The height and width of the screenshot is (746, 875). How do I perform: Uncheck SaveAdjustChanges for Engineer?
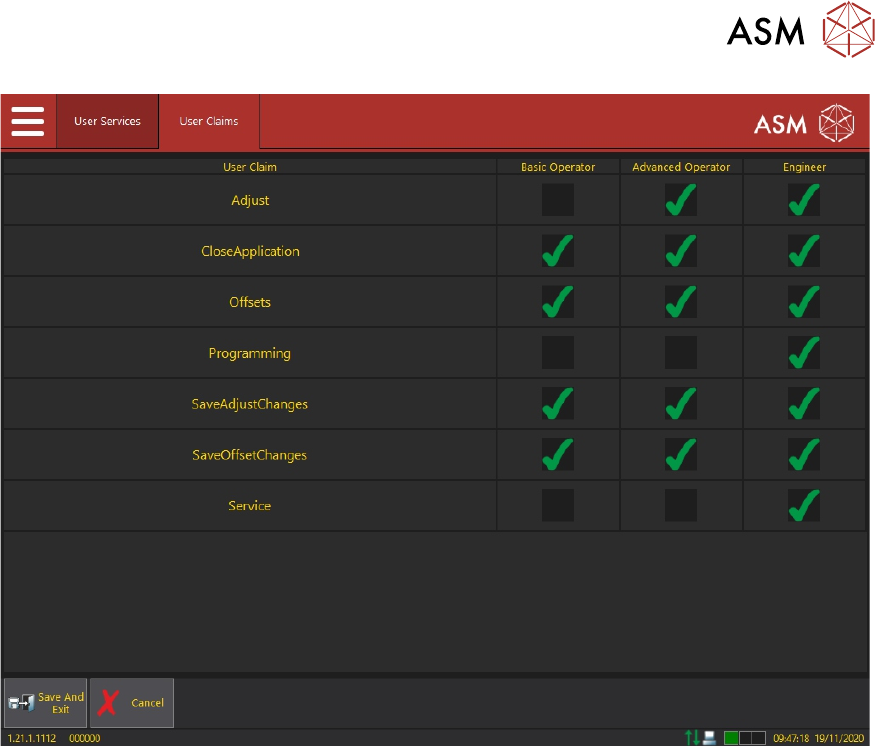804,404
